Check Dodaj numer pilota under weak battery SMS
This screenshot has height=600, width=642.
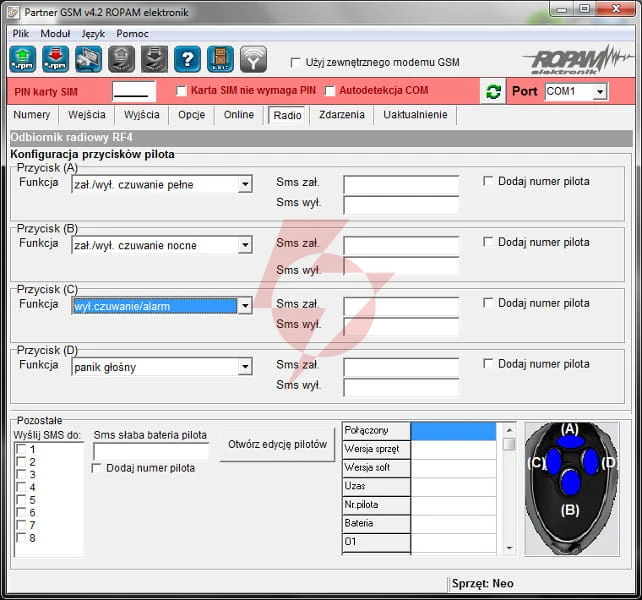coord(96,468)
